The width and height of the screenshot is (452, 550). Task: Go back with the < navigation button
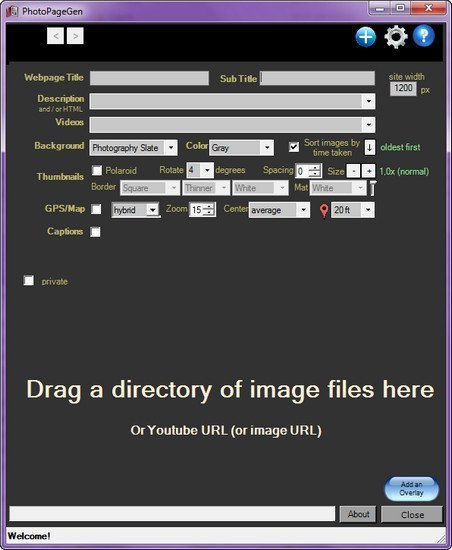click(55, 36)
